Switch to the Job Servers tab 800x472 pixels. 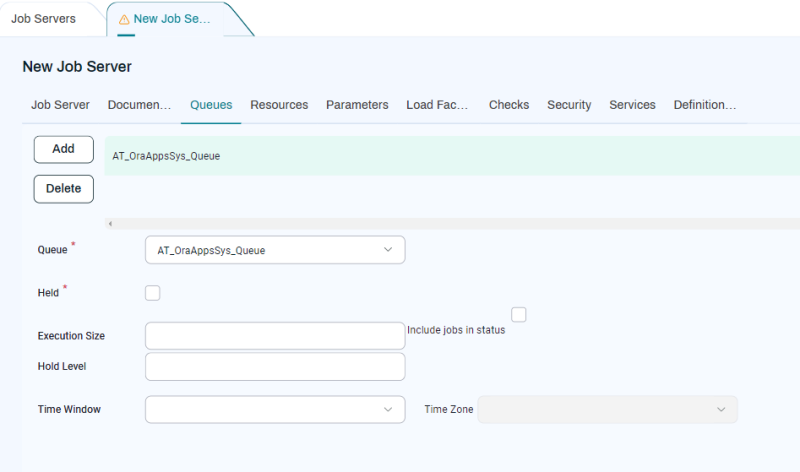point(43,19)
